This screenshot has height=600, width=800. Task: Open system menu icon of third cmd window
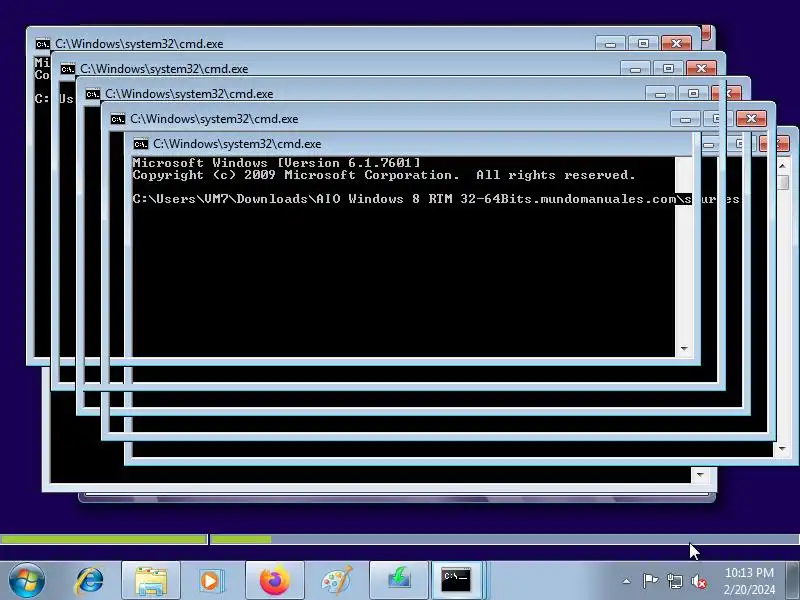[x=93, y=94]
